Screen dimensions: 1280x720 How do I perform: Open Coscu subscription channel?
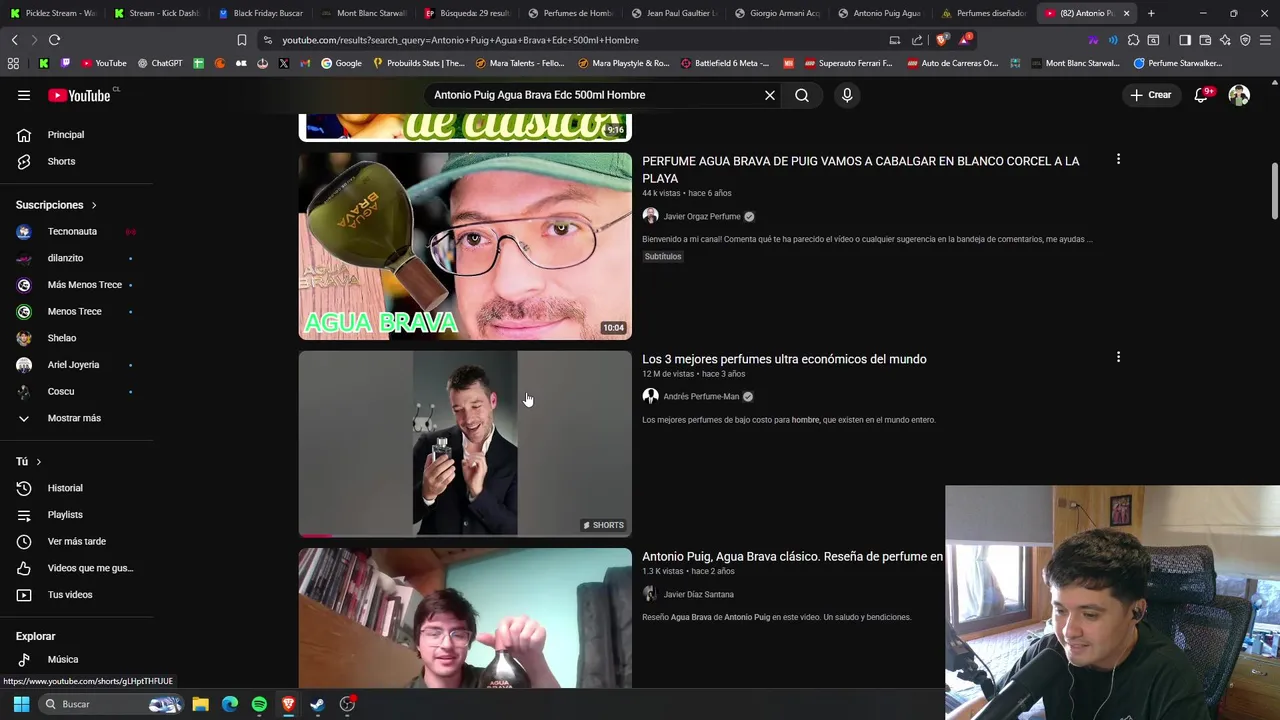(x=60, y=391)
